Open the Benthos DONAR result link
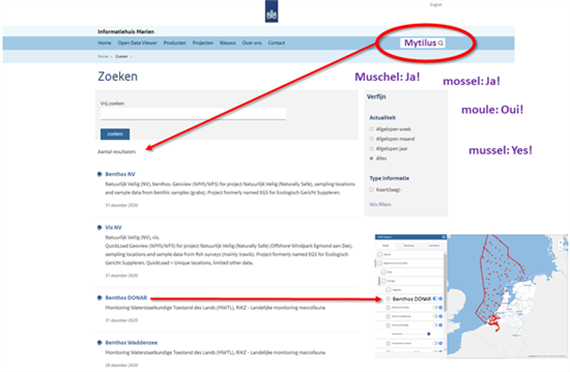The image size is (570, 372). pyautogui.click(x=126, y=298)
